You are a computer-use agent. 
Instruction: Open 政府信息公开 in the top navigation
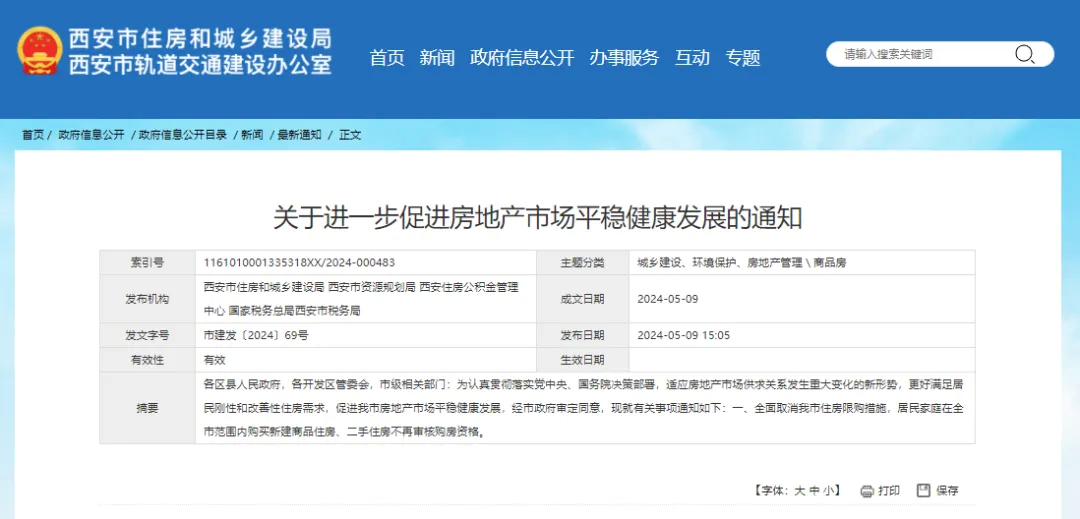click(522, 58)
